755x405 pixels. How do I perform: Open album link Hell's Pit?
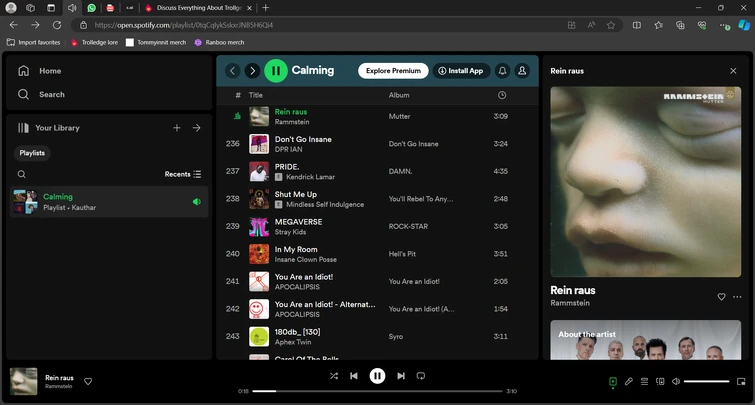402,254
